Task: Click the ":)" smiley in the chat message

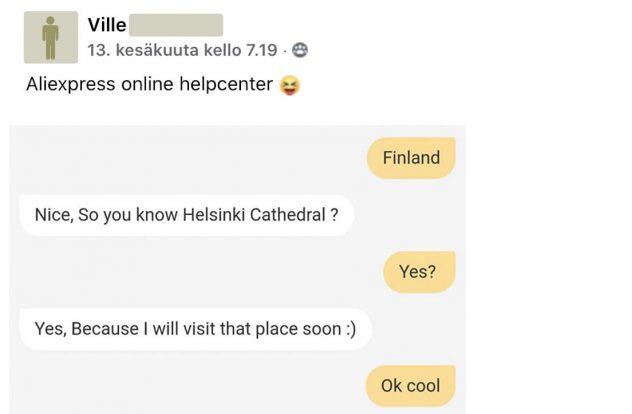Action: pos(347,328)
